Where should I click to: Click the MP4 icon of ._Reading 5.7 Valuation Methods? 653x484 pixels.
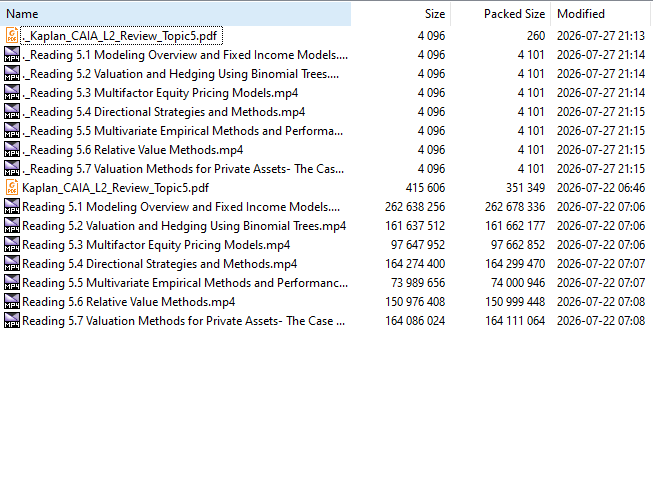[x=12, y=169]
